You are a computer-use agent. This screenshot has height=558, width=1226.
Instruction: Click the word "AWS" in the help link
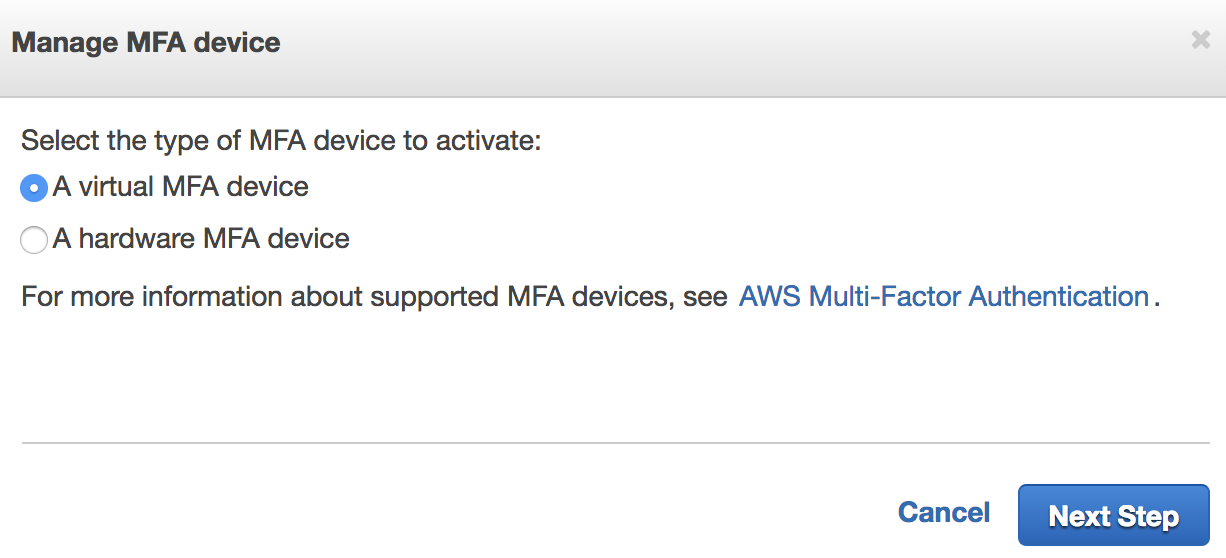point(770,297)
